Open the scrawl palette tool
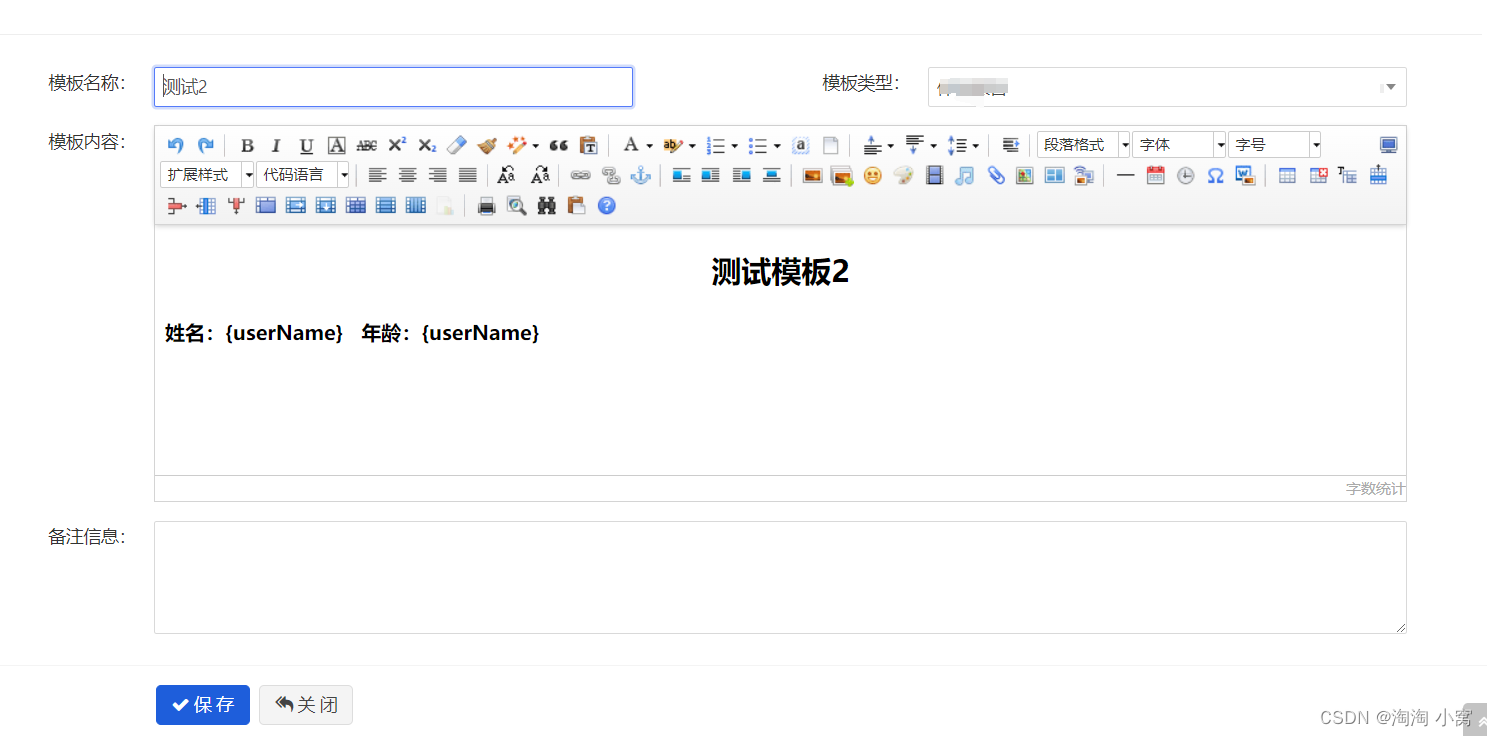 click(903, 175)
